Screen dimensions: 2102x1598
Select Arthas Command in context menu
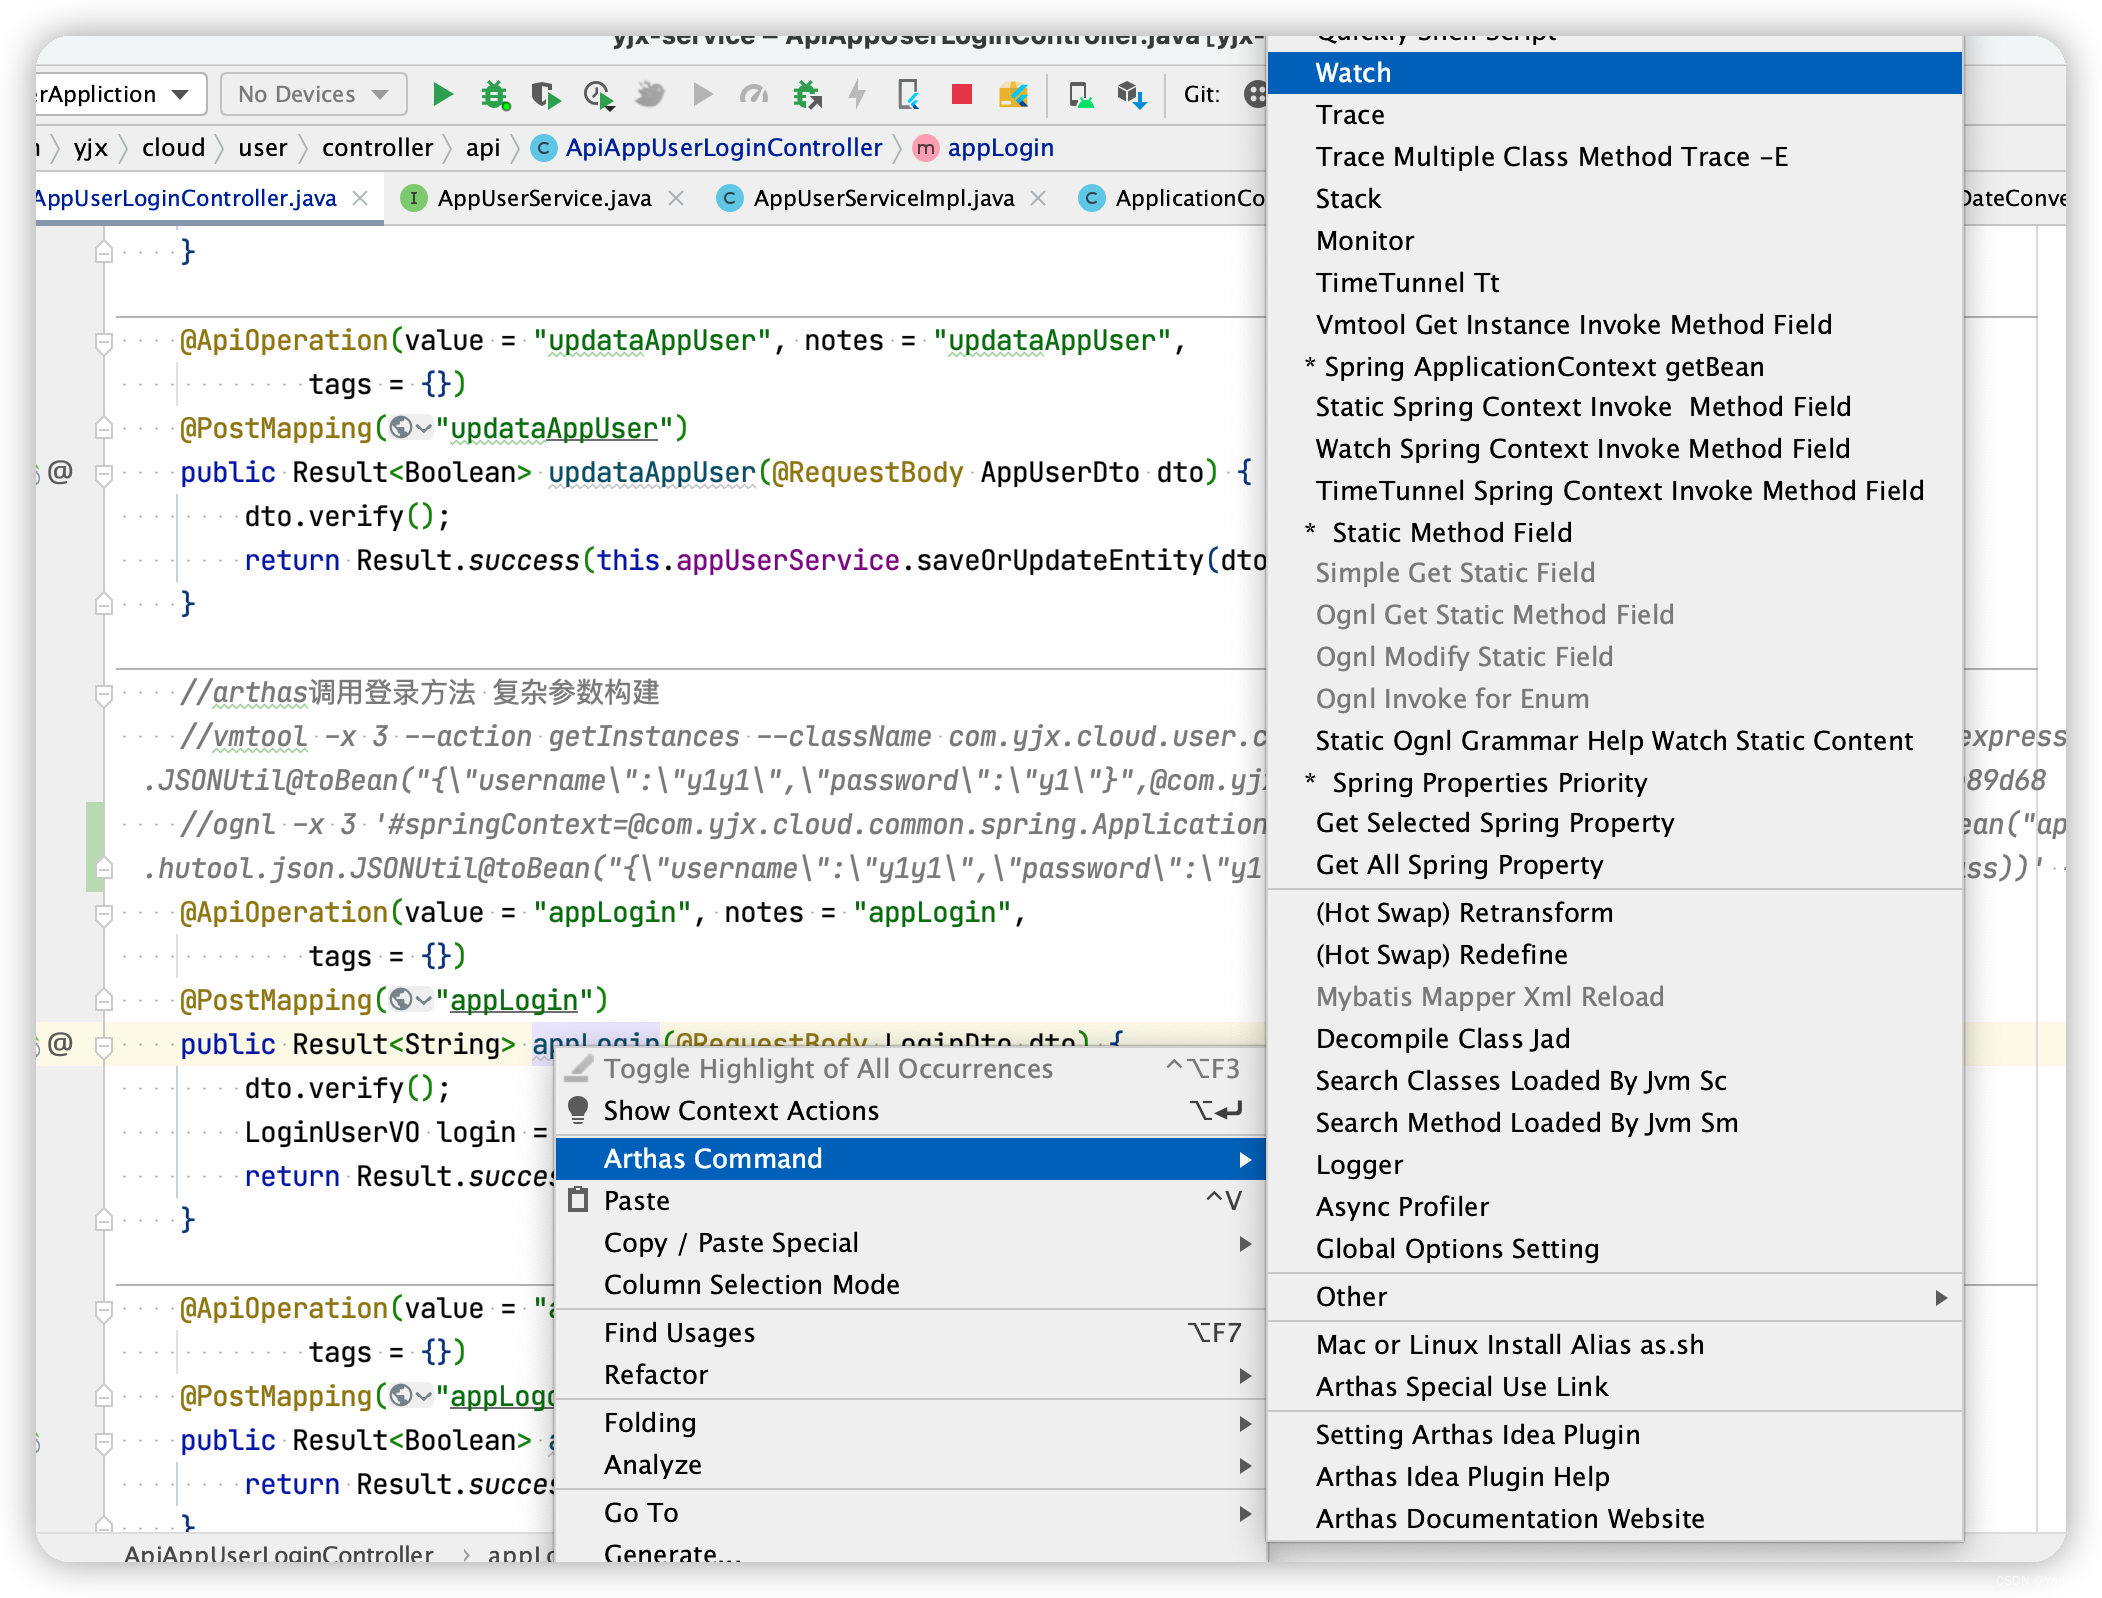(910, 1159)
